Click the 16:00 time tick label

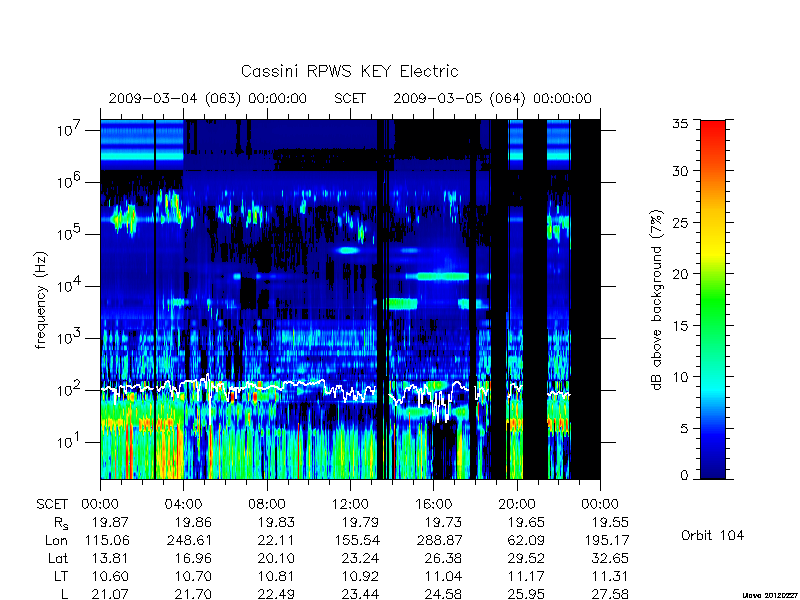(433, 505)
